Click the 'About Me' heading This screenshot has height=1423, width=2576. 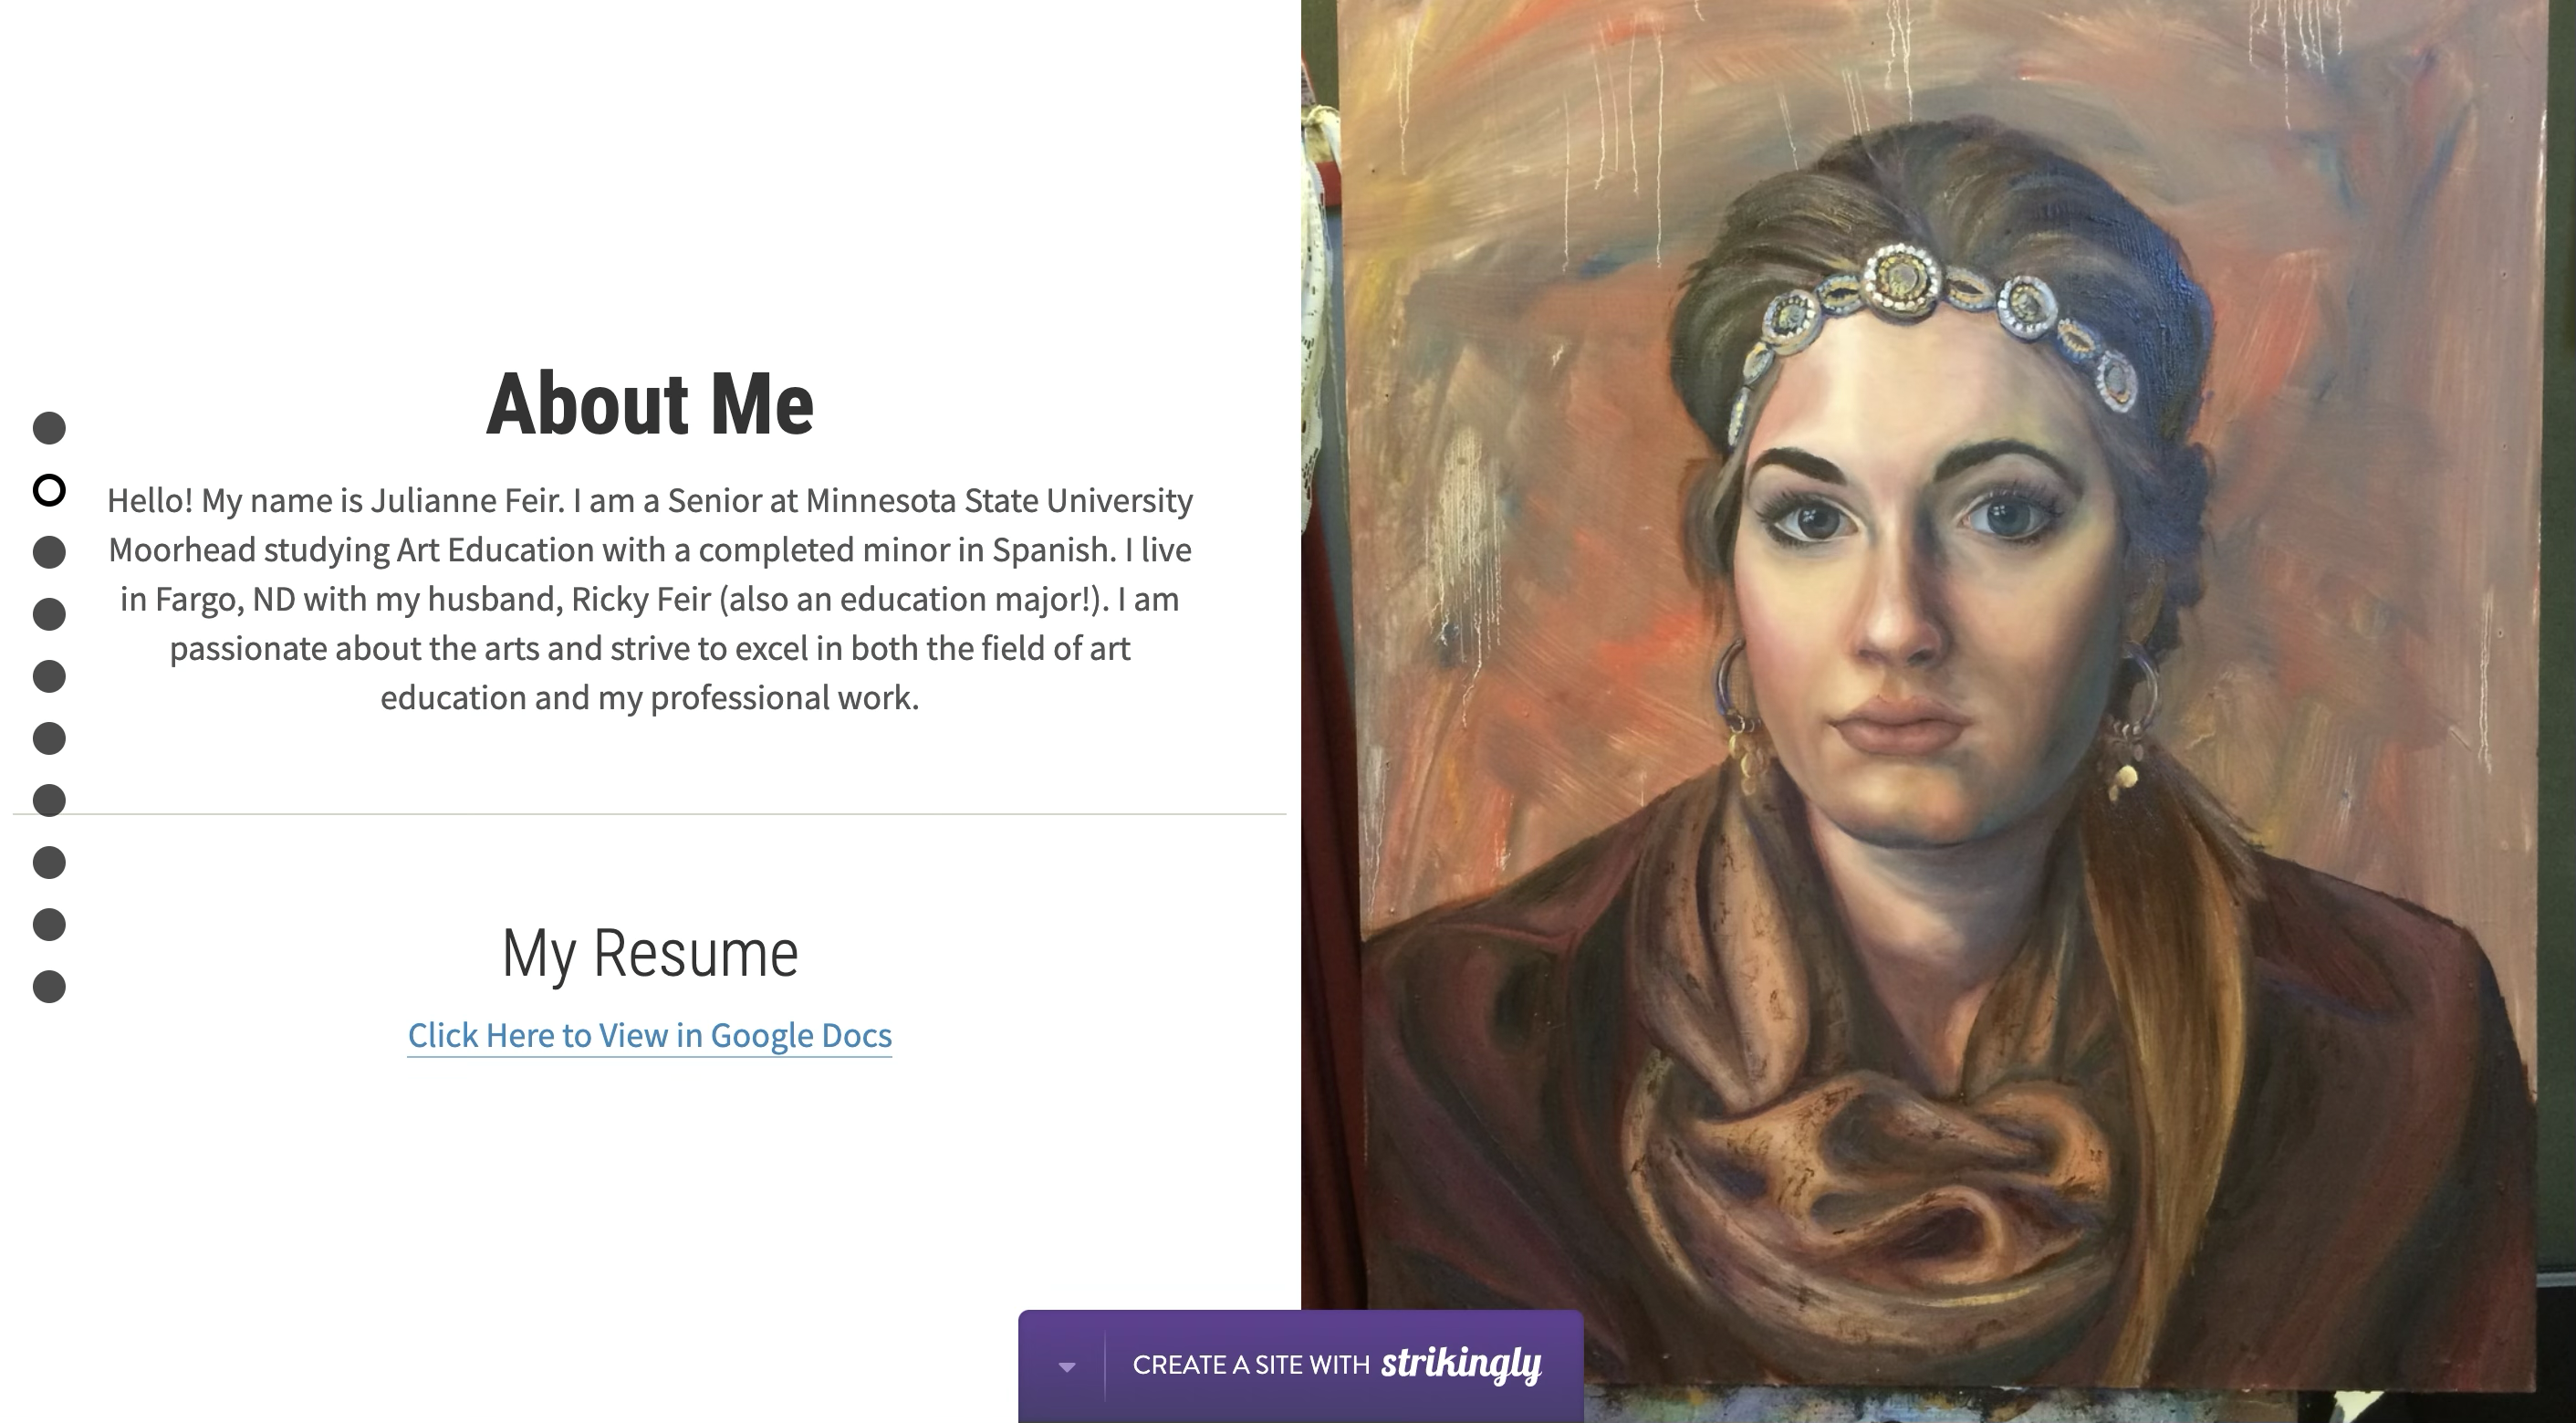(x=649, y=405)
